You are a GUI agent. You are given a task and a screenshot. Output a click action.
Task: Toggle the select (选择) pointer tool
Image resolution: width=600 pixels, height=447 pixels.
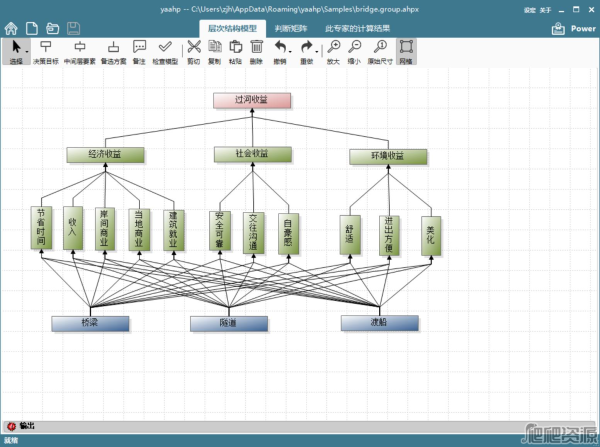[15, 51]
